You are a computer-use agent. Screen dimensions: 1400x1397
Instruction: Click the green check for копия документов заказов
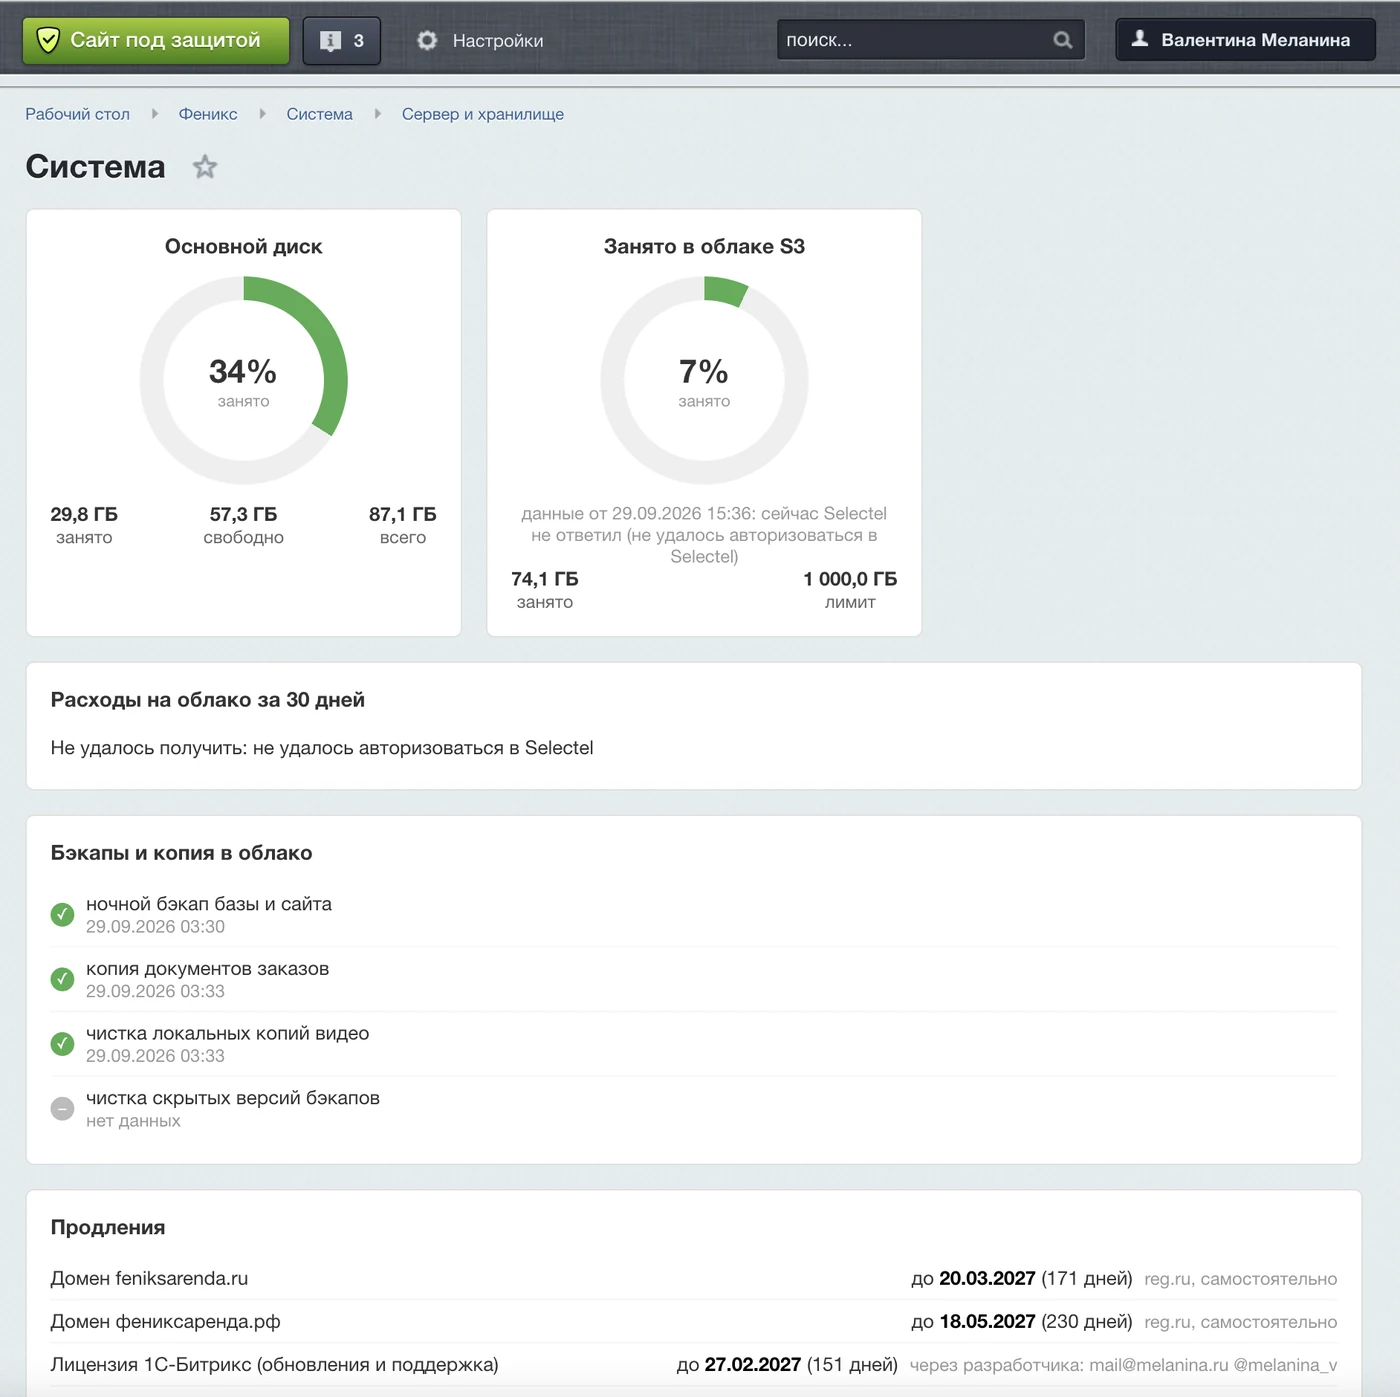pyautogui.click(x=62, y=980)
